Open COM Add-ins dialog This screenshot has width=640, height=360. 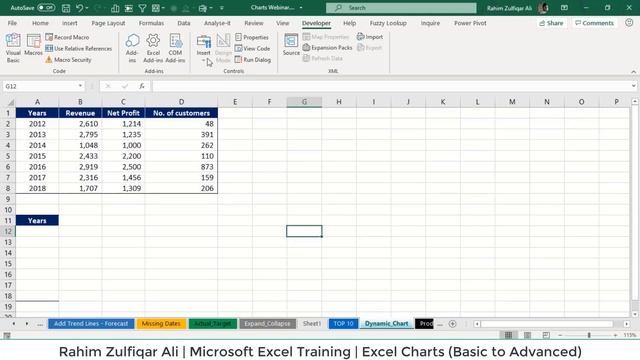175,48
